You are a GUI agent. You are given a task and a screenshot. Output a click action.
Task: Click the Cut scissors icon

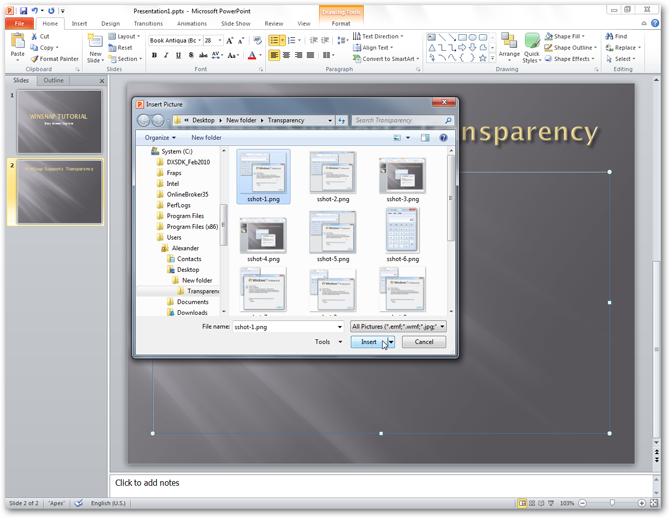(x=34, y=36)
